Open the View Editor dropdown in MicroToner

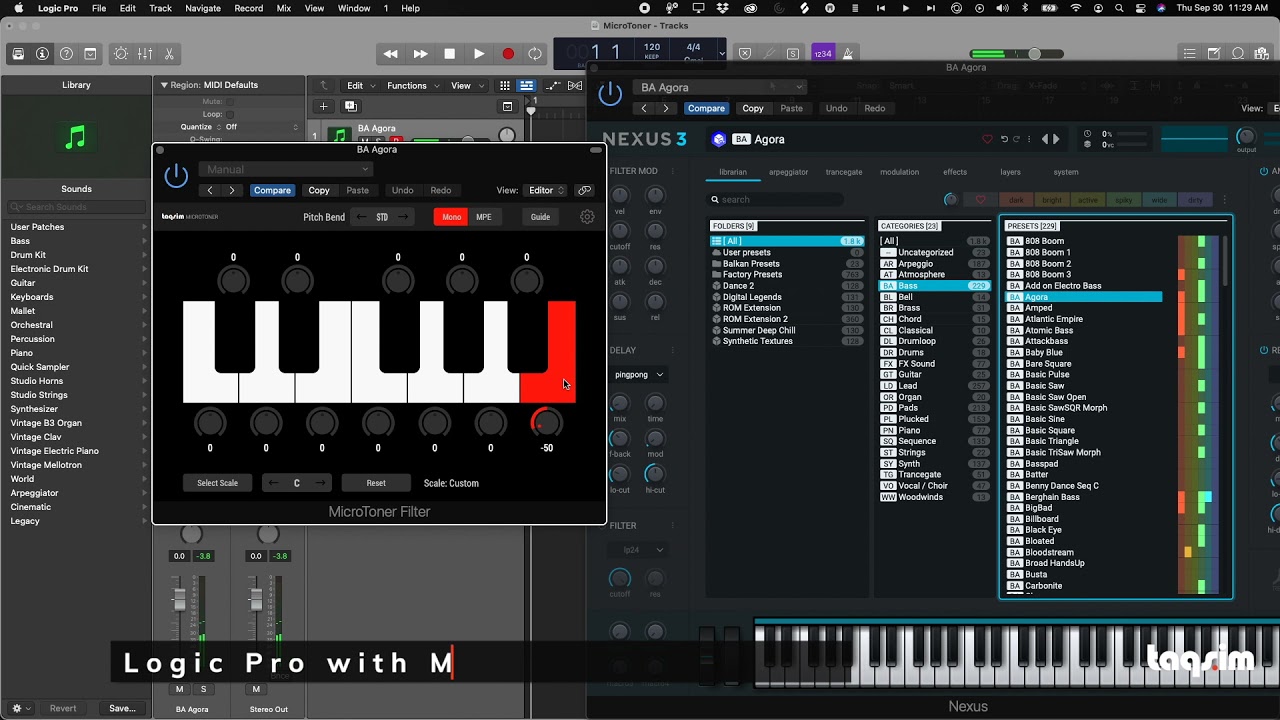[x=547, y=190]
